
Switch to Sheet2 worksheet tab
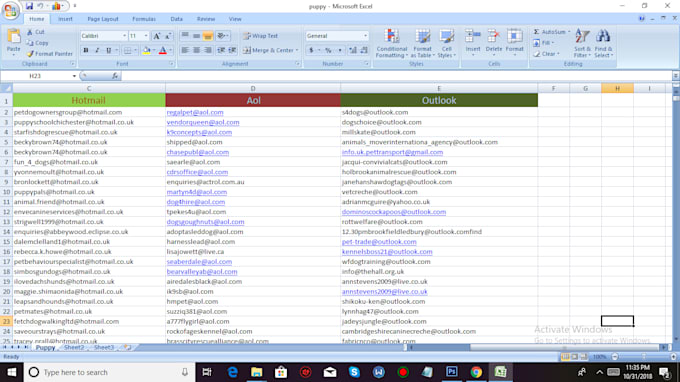74,347
